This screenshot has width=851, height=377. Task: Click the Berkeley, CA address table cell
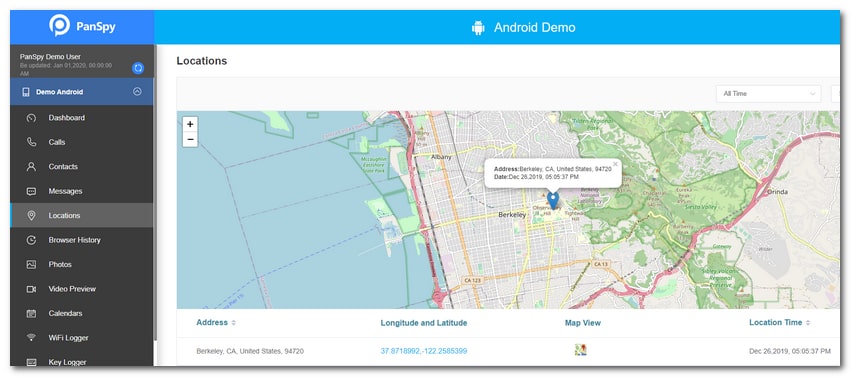tap(250, 351)
